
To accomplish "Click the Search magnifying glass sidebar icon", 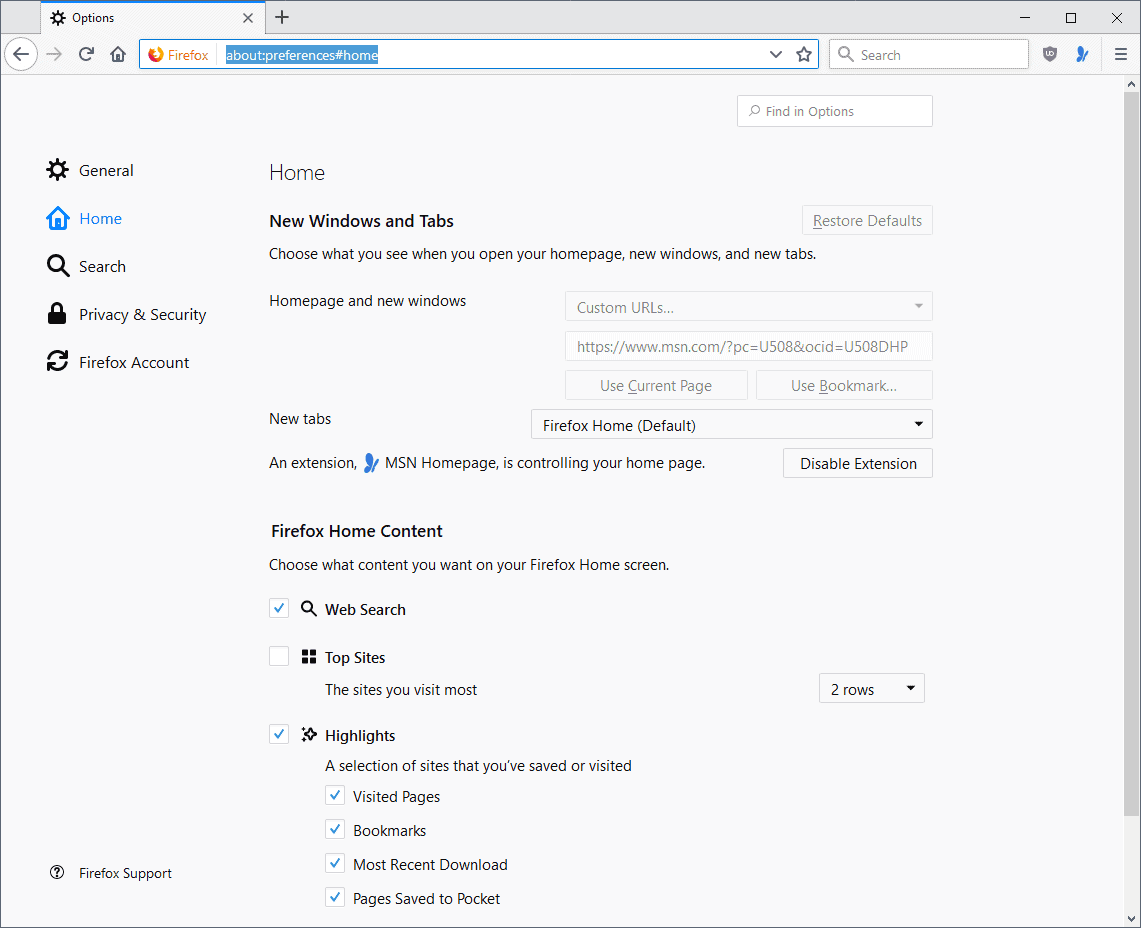I will click(x=57, y=266).
